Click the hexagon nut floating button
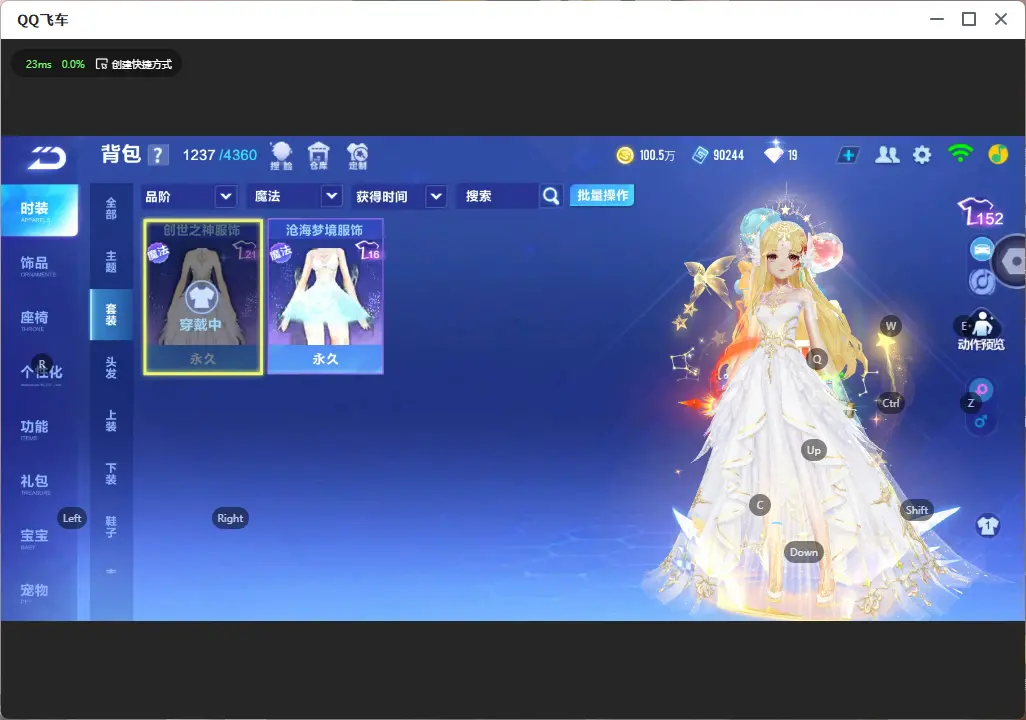Image resolution: width=1026 pixels, height=720 pixels. (x=1012, y=262)
